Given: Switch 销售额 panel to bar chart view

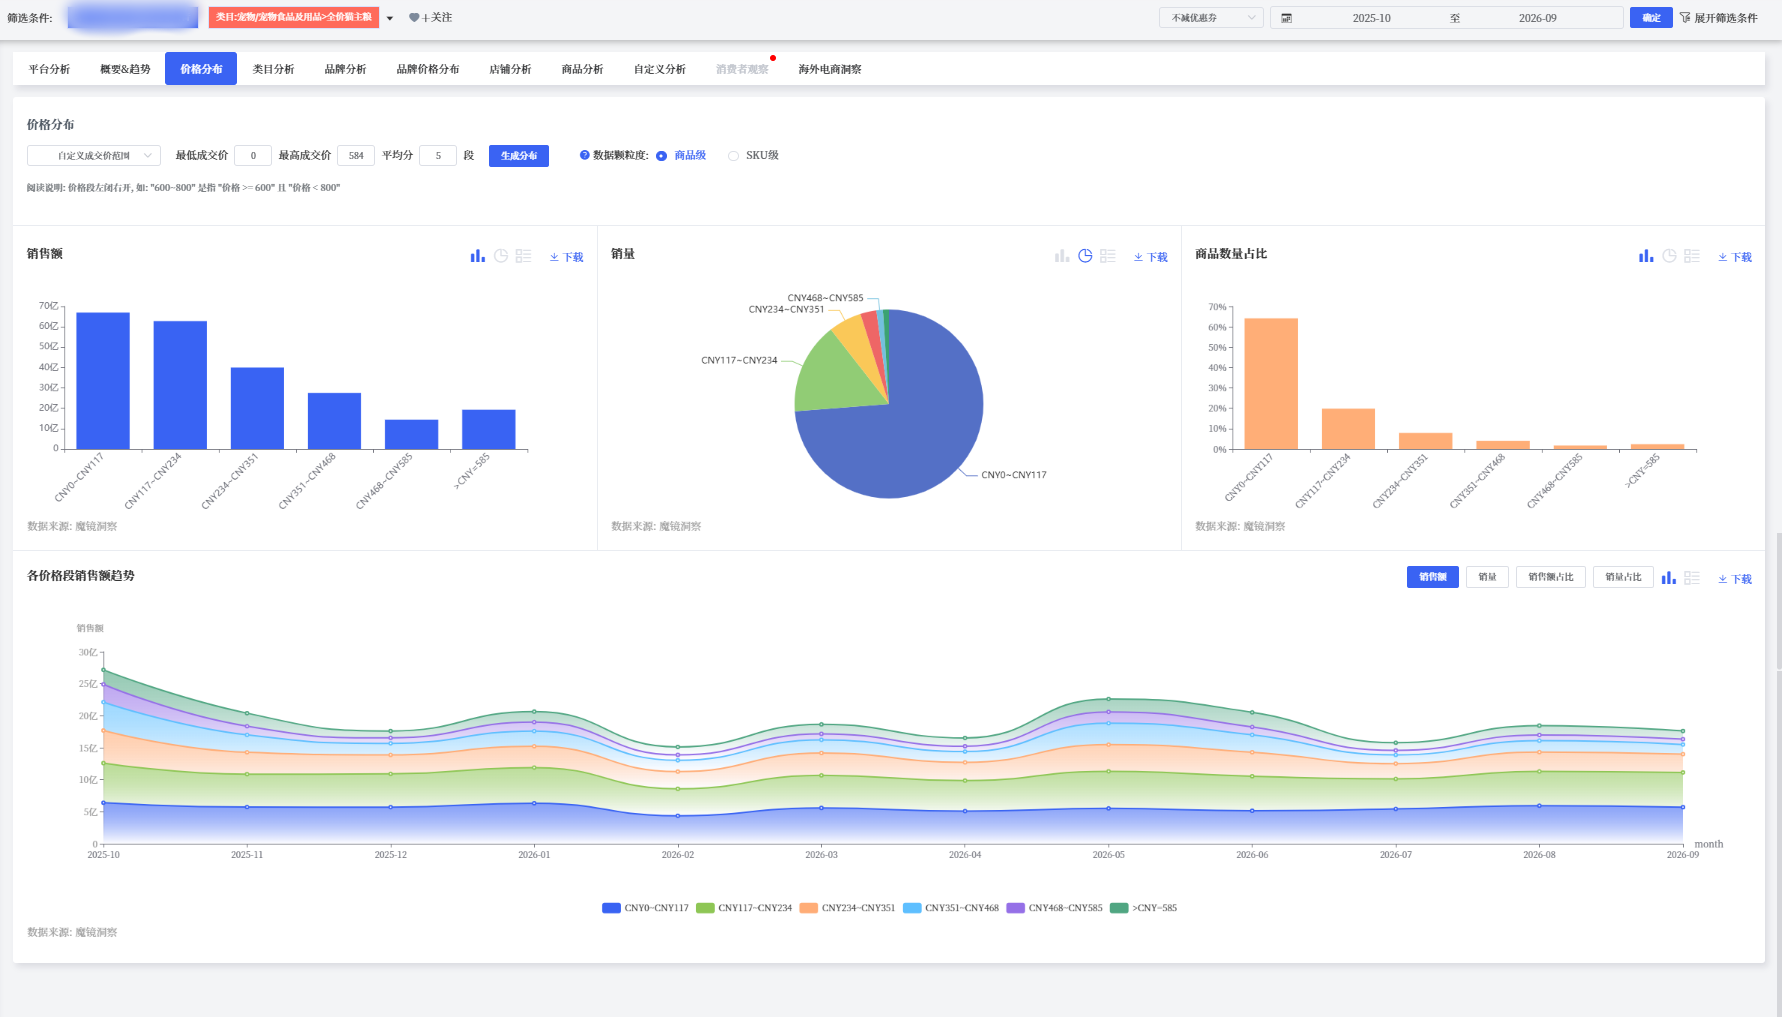Looking at the screenshot, I should (x=478, y=256).
